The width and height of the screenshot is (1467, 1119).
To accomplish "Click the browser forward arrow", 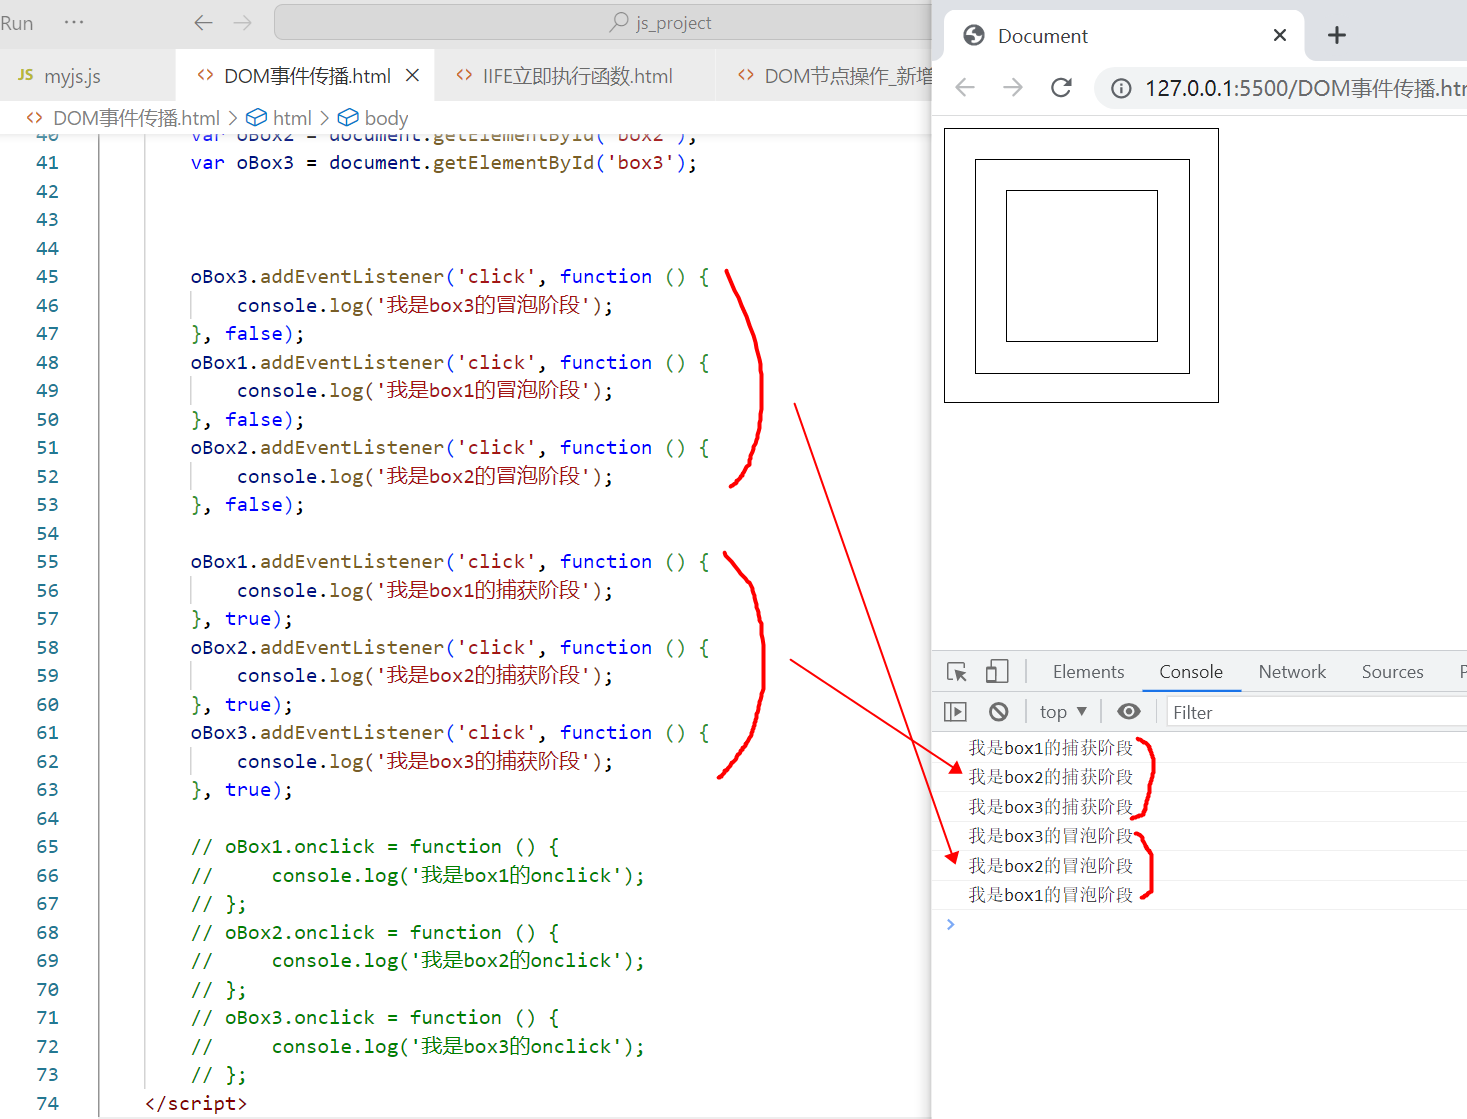I will [1013, 88].
